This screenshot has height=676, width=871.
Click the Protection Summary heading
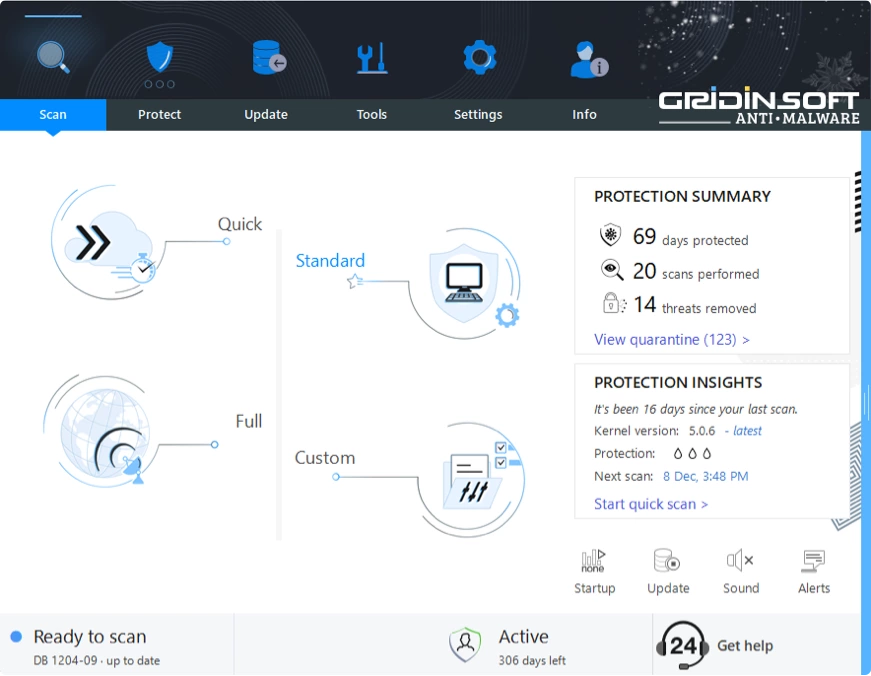[x=682, y=197]
